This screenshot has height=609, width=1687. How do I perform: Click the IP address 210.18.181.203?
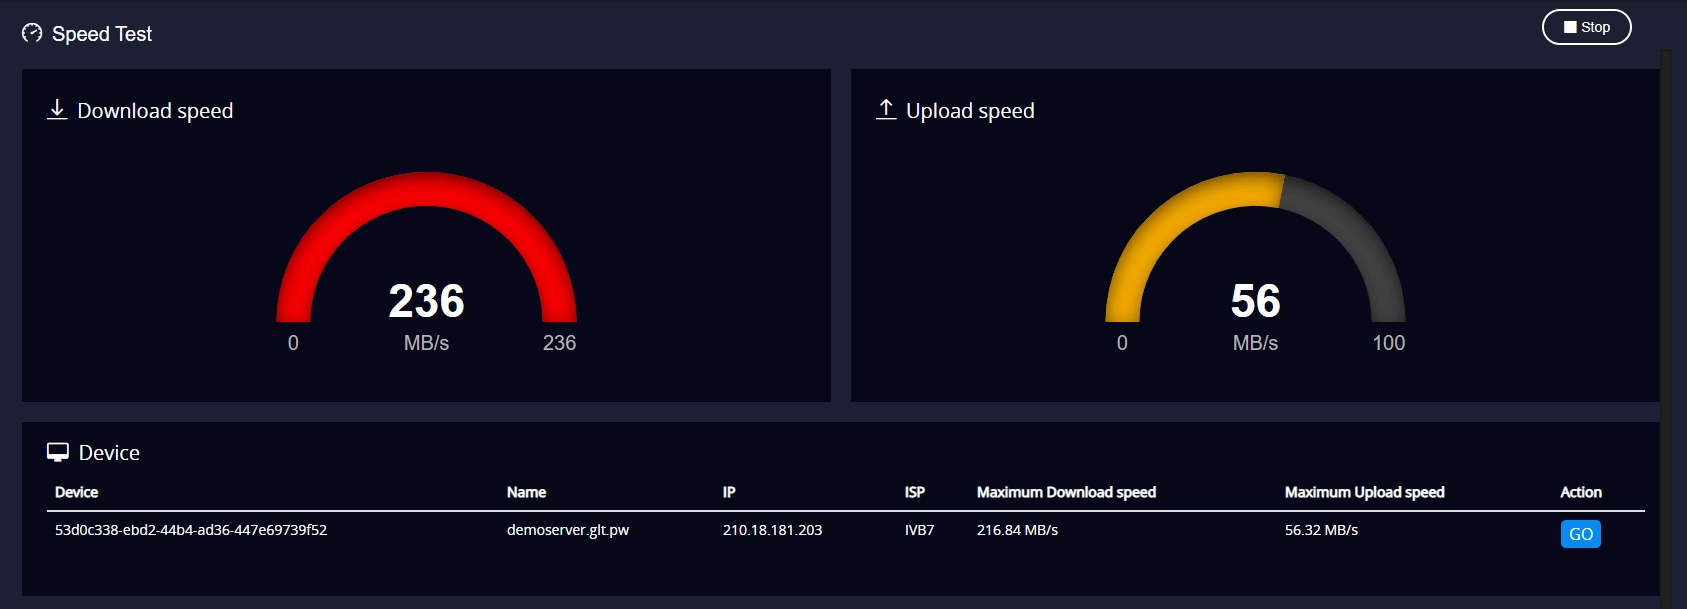(x=772, y=530)
